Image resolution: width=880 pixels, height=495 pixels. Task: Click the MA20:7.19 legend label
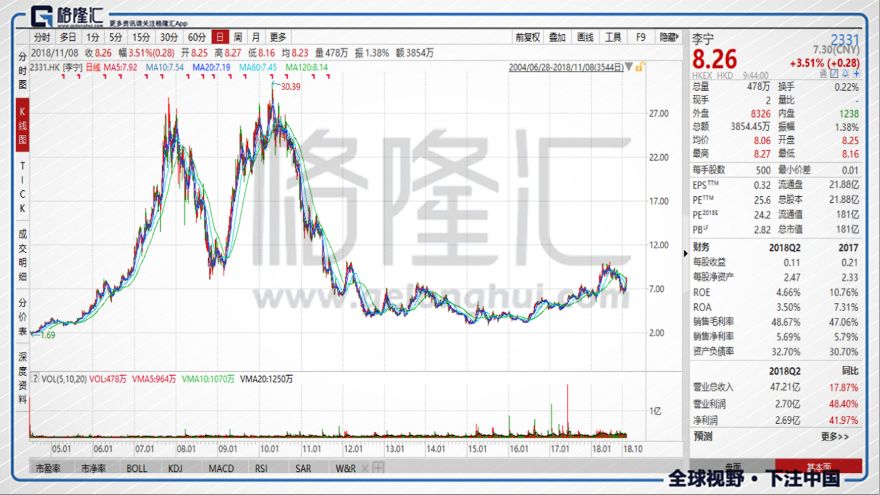211,67
